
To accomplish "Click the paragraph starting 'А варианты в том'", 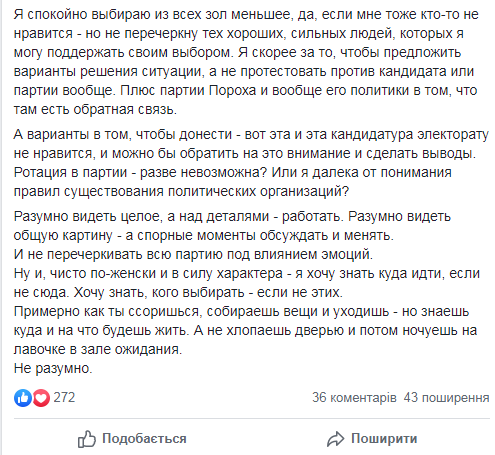I will click(251, 163).
